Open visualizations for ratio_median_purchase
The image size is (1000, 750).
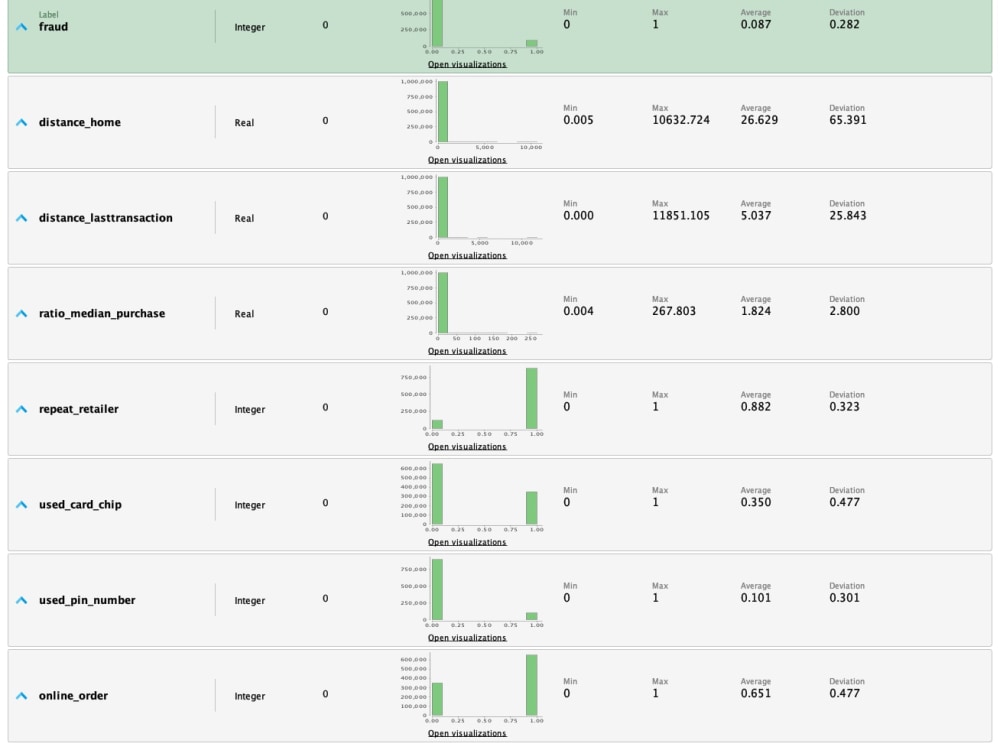click(466, 350)
